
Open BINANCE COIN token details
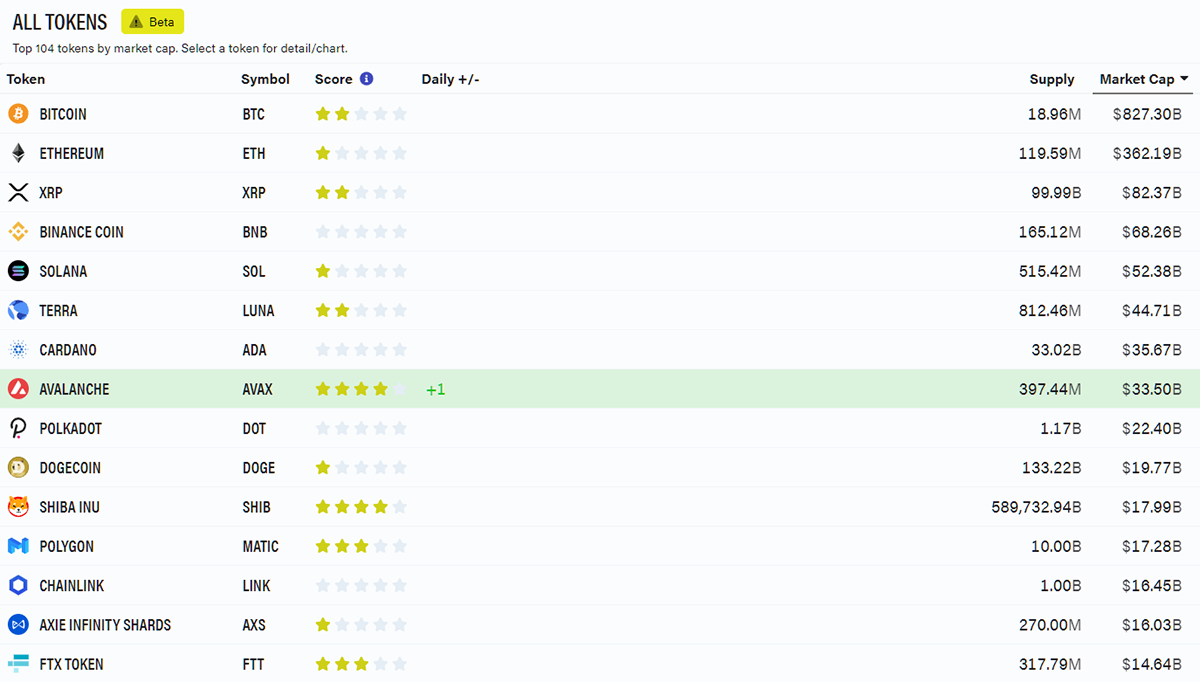(82, 232)
